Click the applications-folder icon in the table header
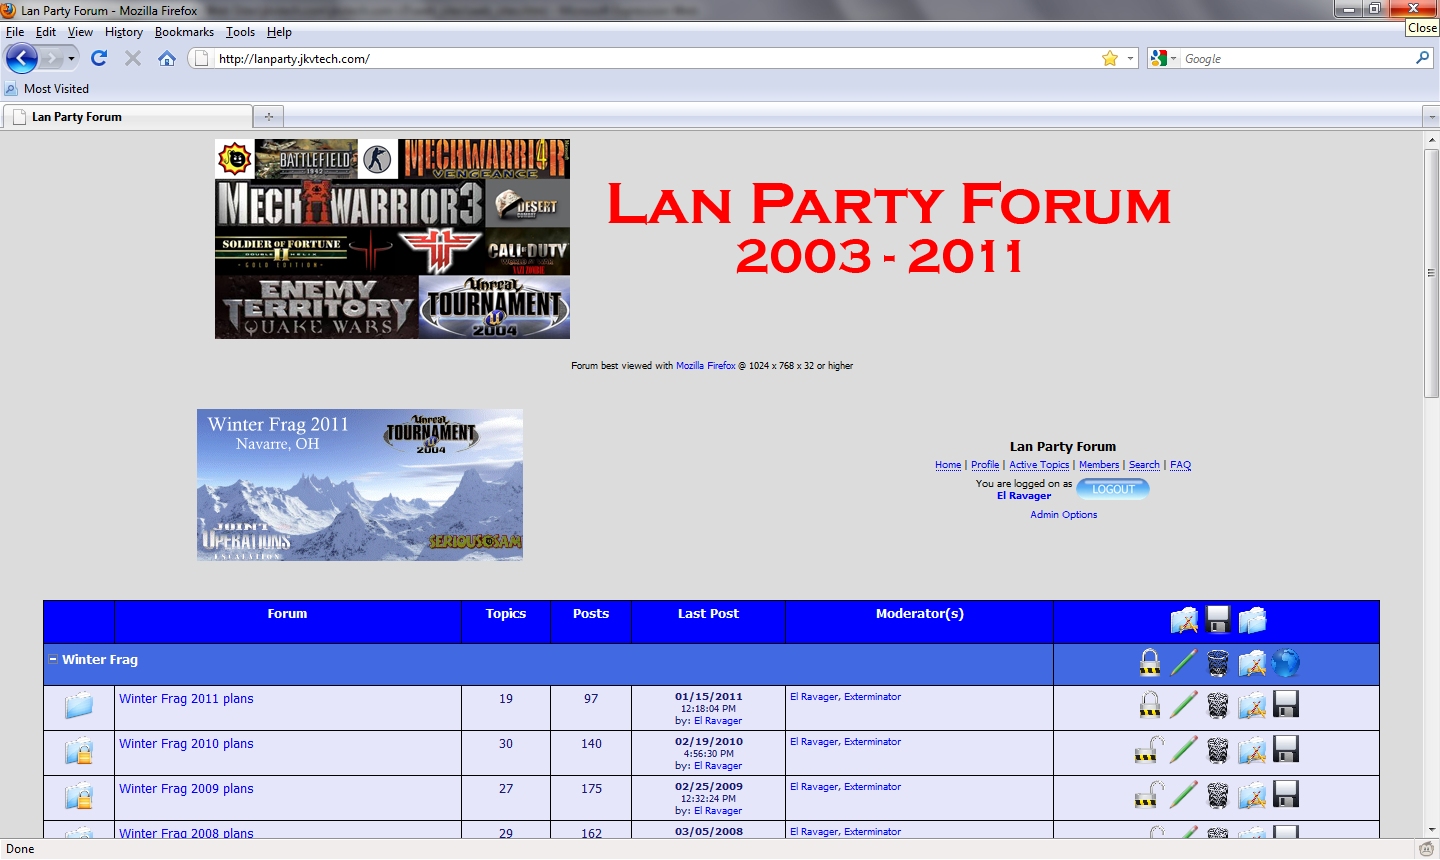Viewport: 1440px width, 860px height. (x=1184, y=620)
